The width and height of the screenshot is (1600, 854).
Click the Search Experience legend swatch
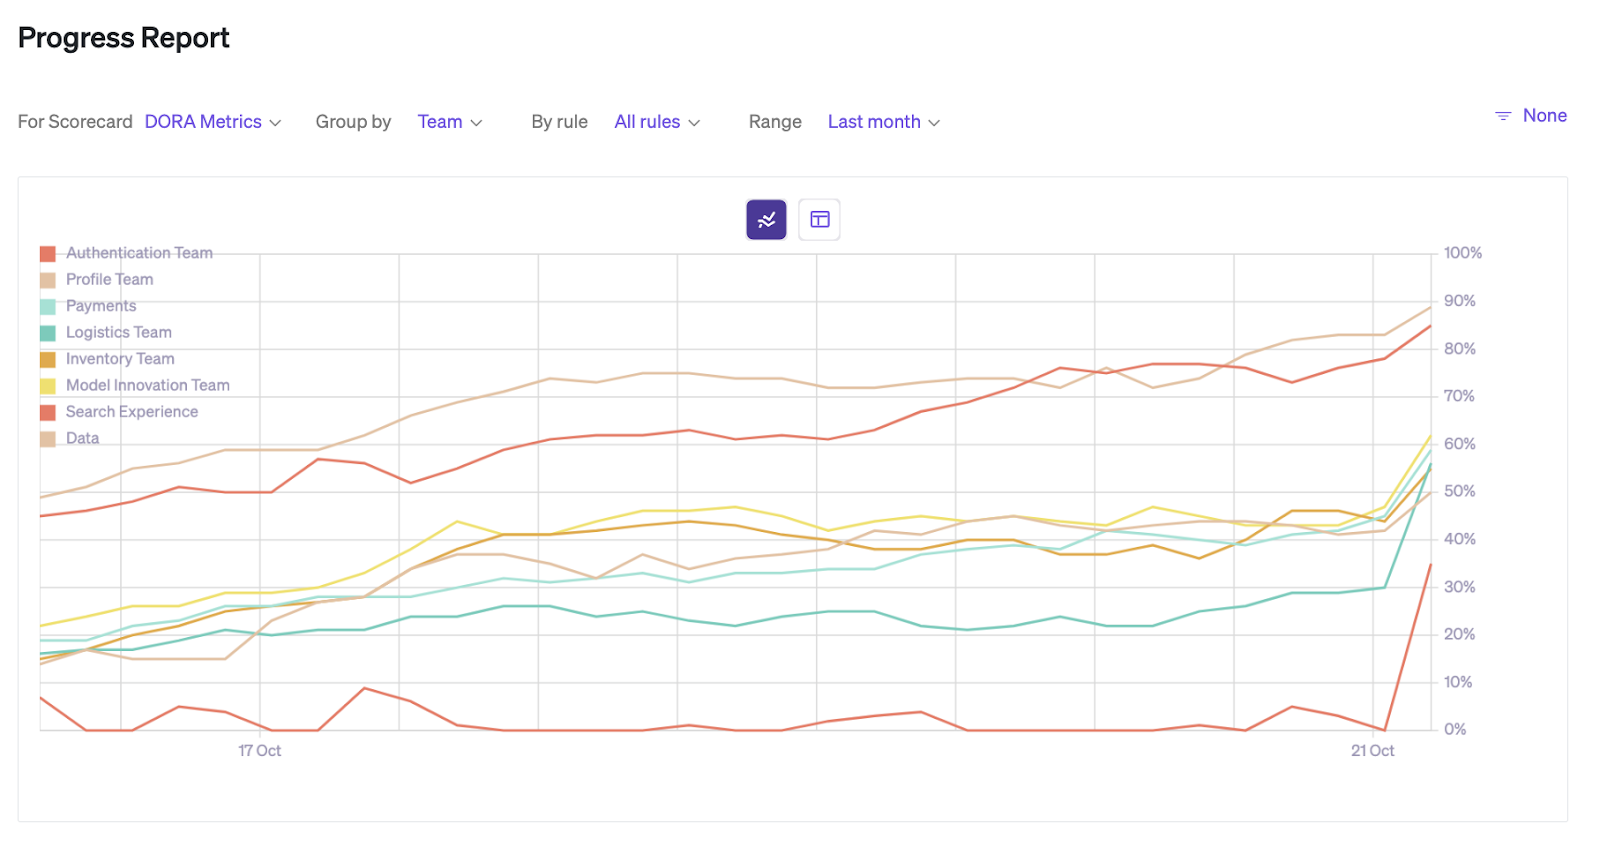tap(48, 412)
